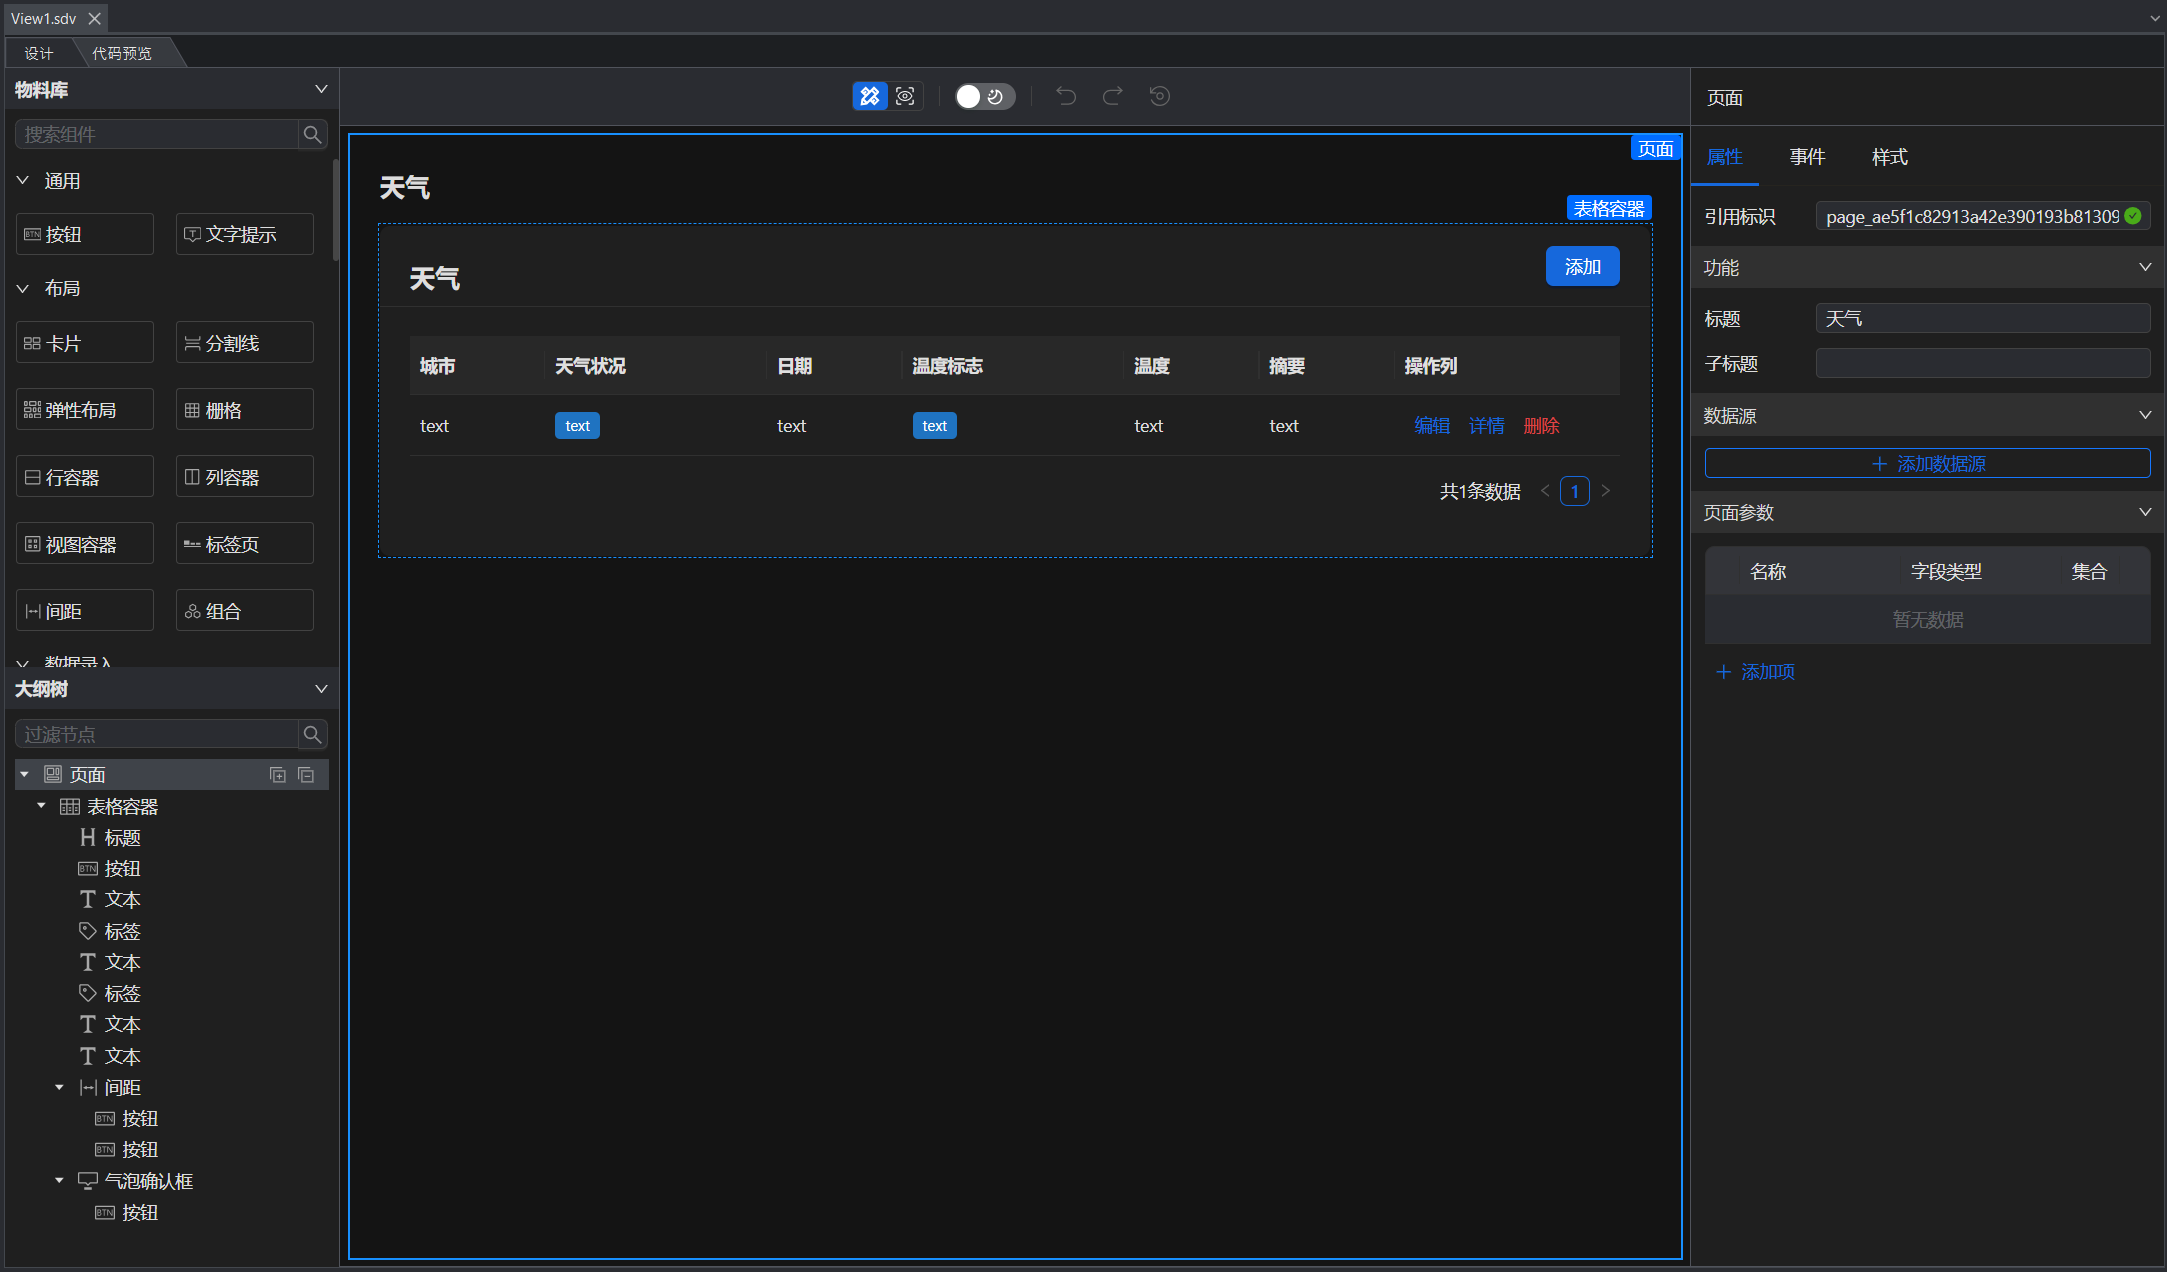2167x1272 pixels.
Task: Collapse the 布局 category
Action: click(23, 288)
